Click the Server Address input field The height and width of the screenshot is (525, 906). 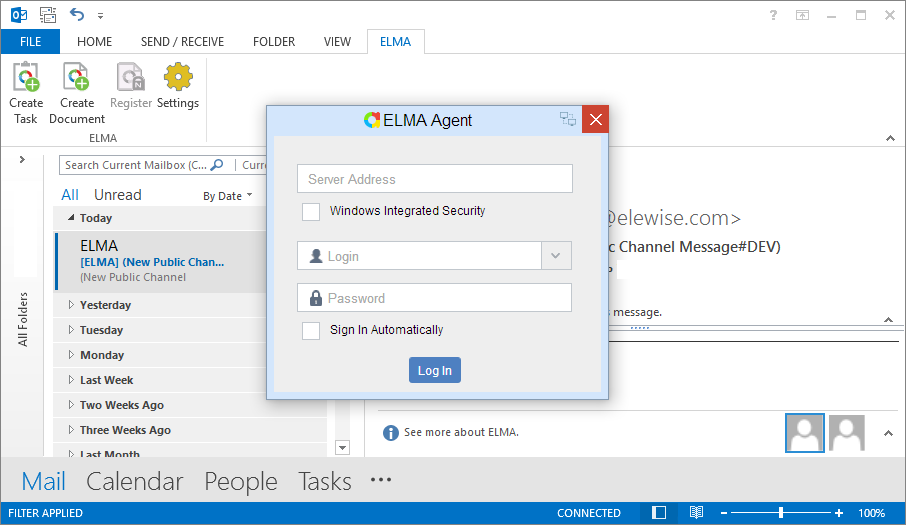(435, 179)
